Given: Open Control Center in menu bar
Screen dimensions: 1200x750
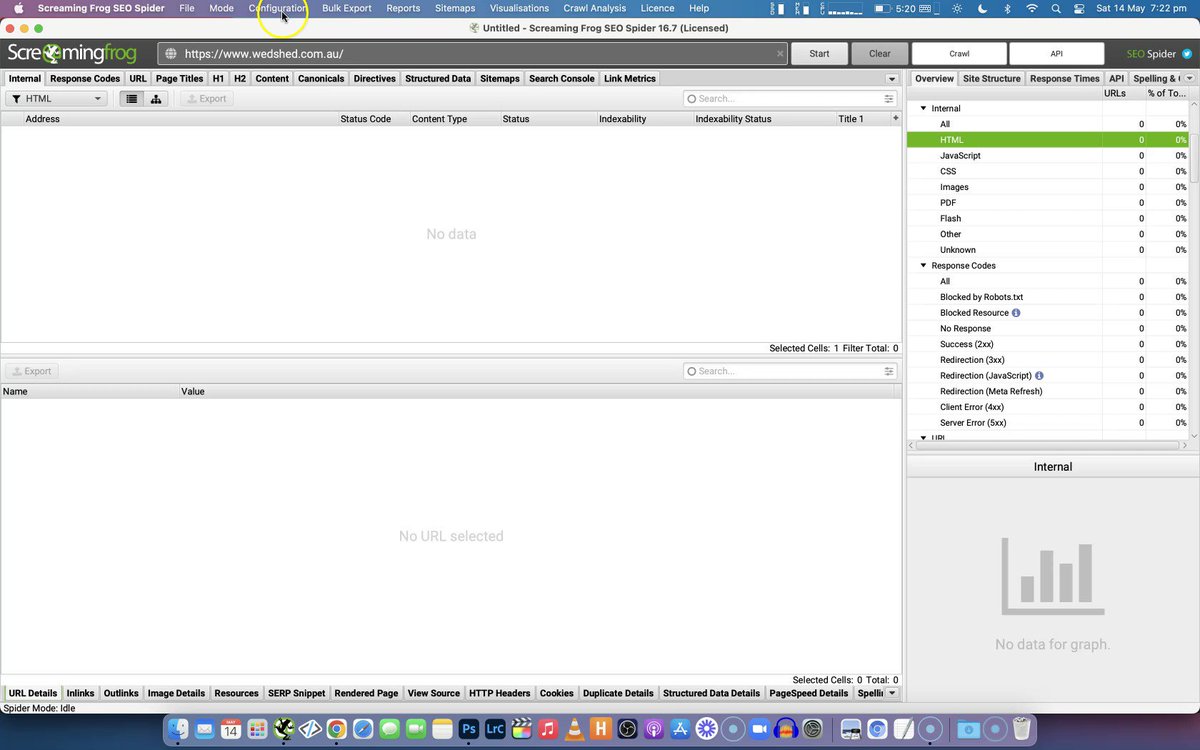Looking at the screenshot, I should (x=1079, y=8).
